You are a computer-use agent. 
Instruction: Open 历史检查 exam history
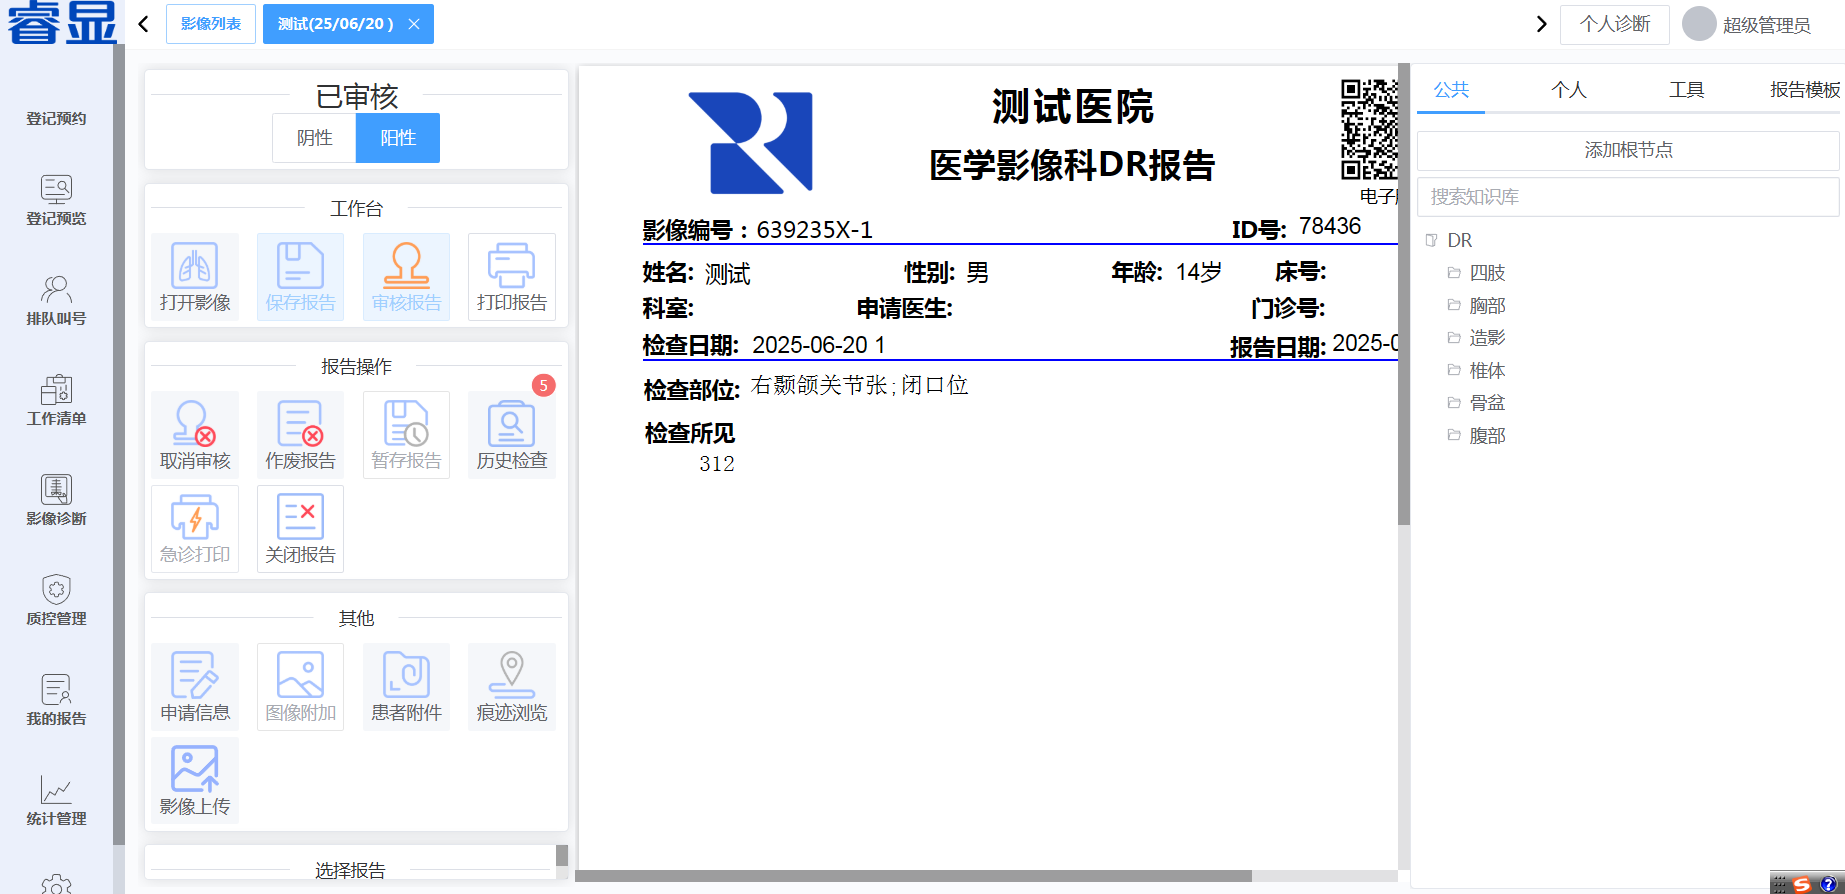511,434
